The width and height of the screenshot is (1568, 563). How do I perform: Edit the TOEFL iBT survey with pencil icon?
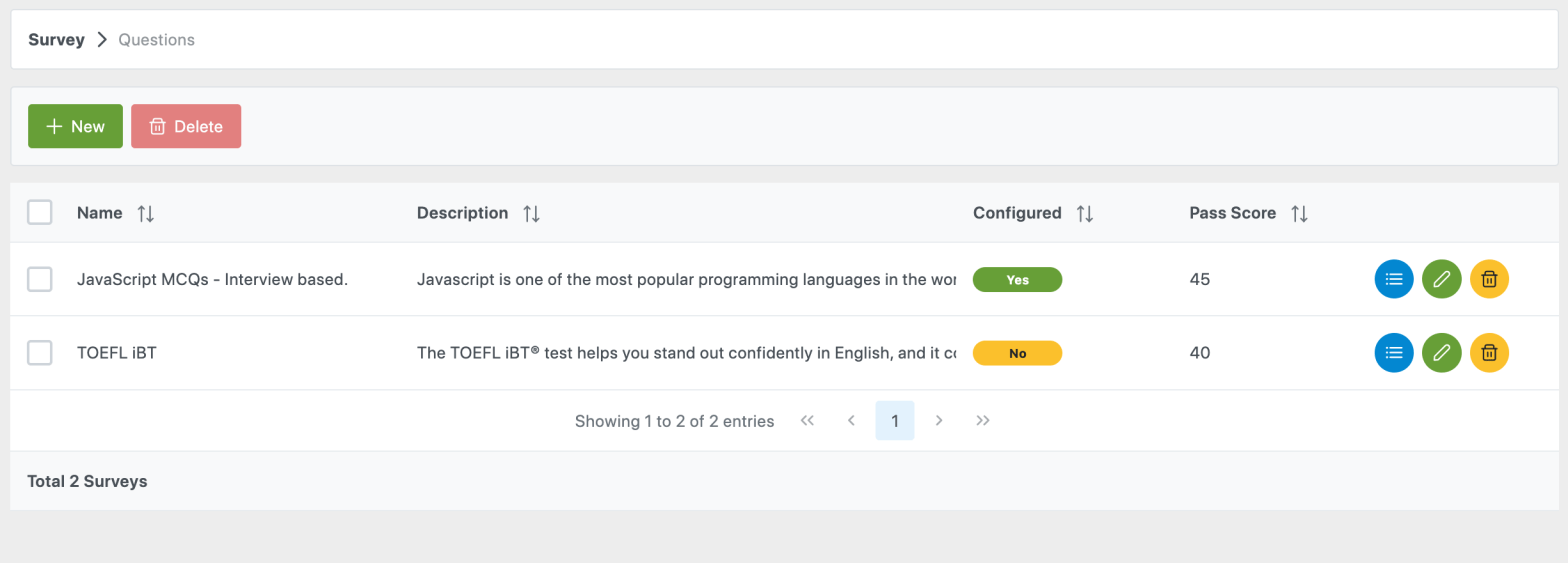[1441, 352]
